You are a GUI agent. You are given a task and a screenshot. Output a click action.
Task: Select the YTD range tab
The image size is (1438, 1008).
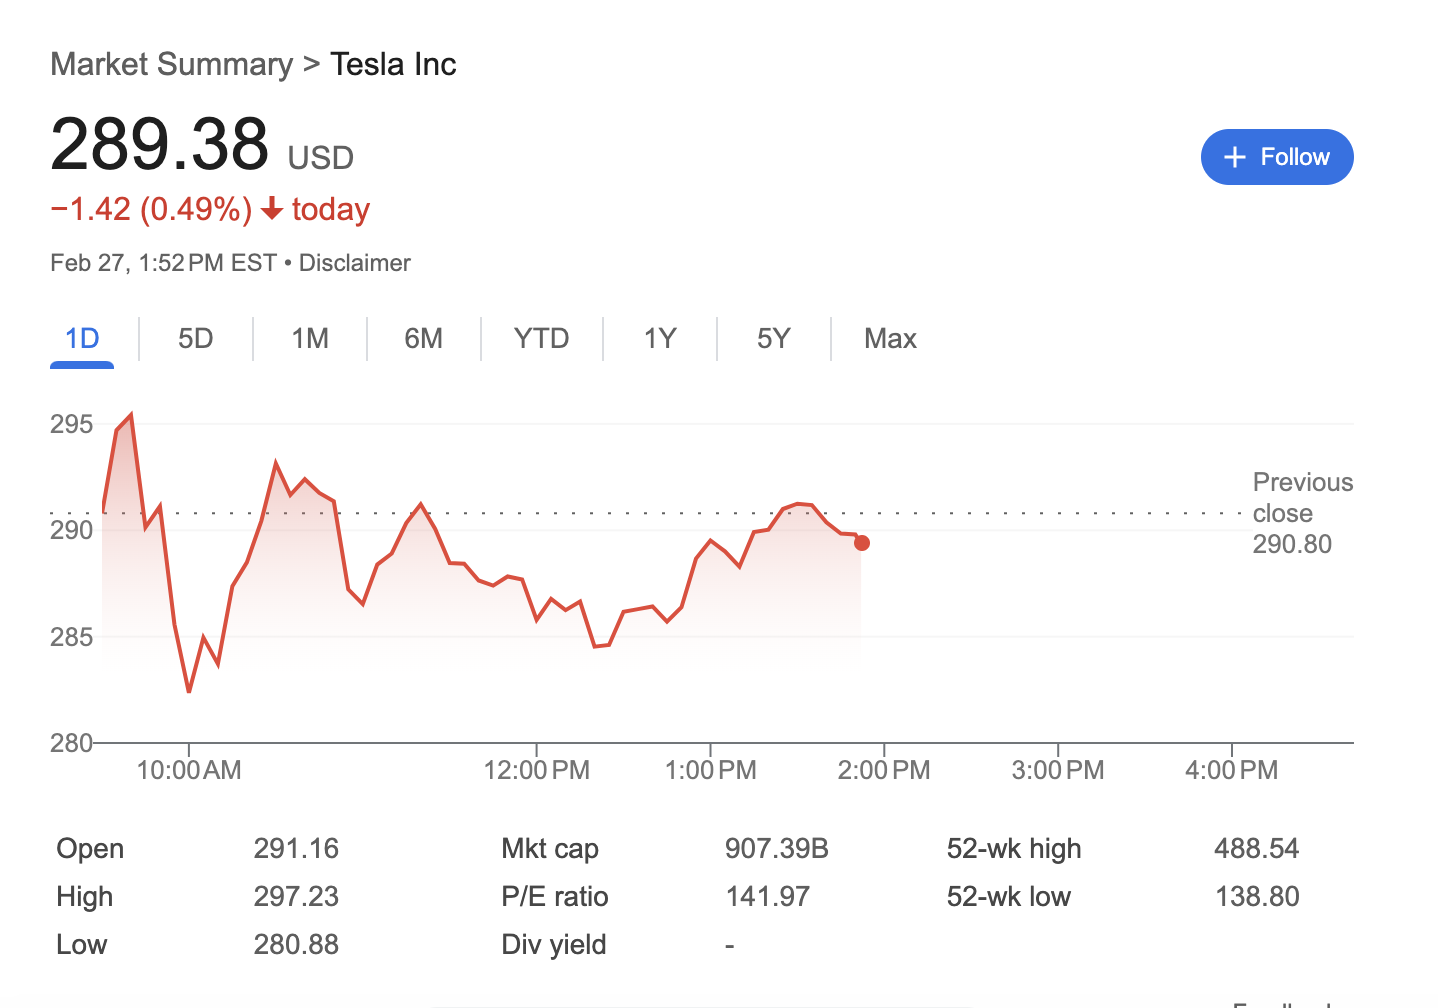click(x=541, y=339)
